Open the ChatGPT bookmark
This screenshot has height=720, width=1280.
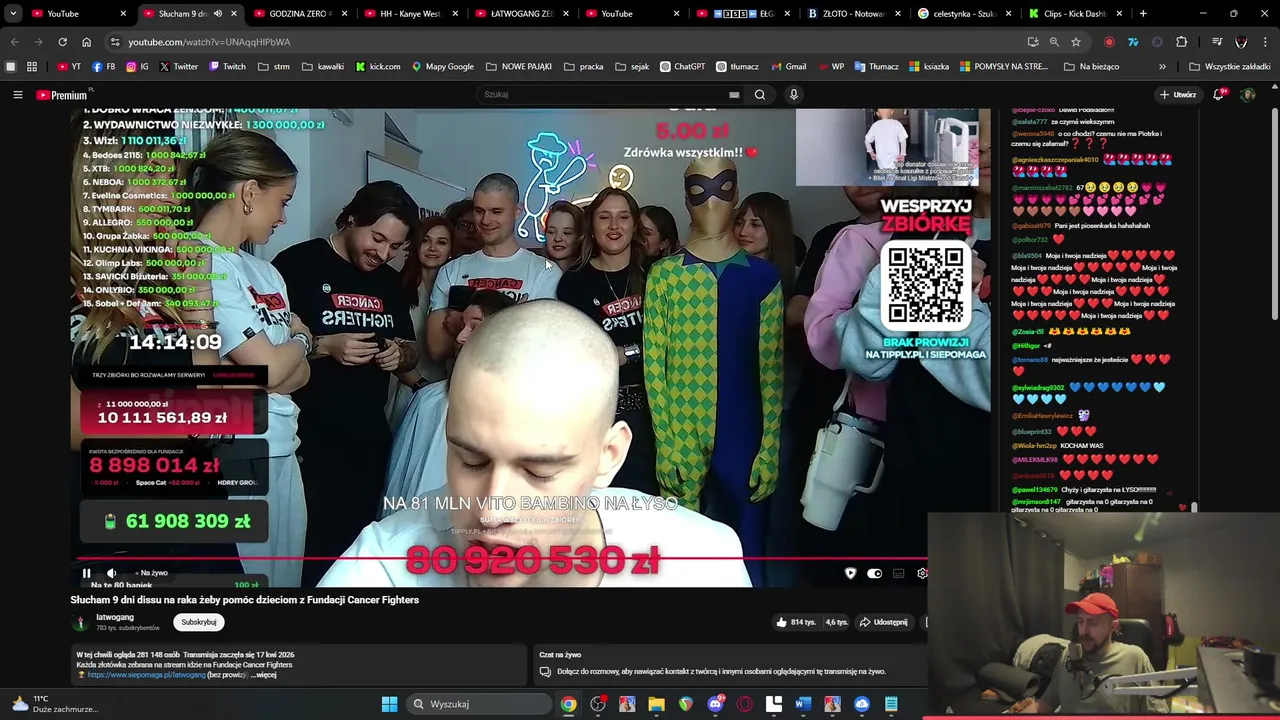coord(682,67)
